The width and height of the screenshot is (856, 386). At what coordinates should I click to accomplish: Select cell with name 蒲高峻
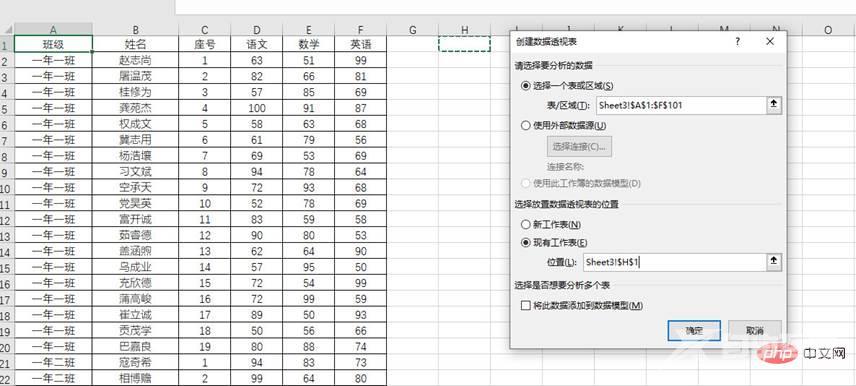[135, 299]
